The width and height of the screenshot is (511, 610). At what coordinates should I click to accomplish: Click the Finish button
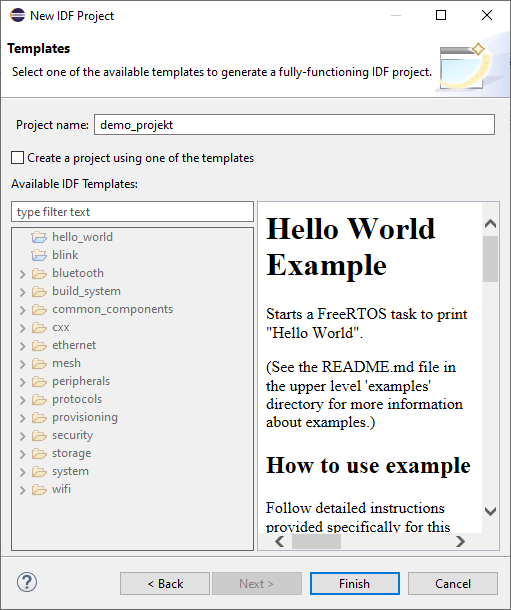(355, 584)
